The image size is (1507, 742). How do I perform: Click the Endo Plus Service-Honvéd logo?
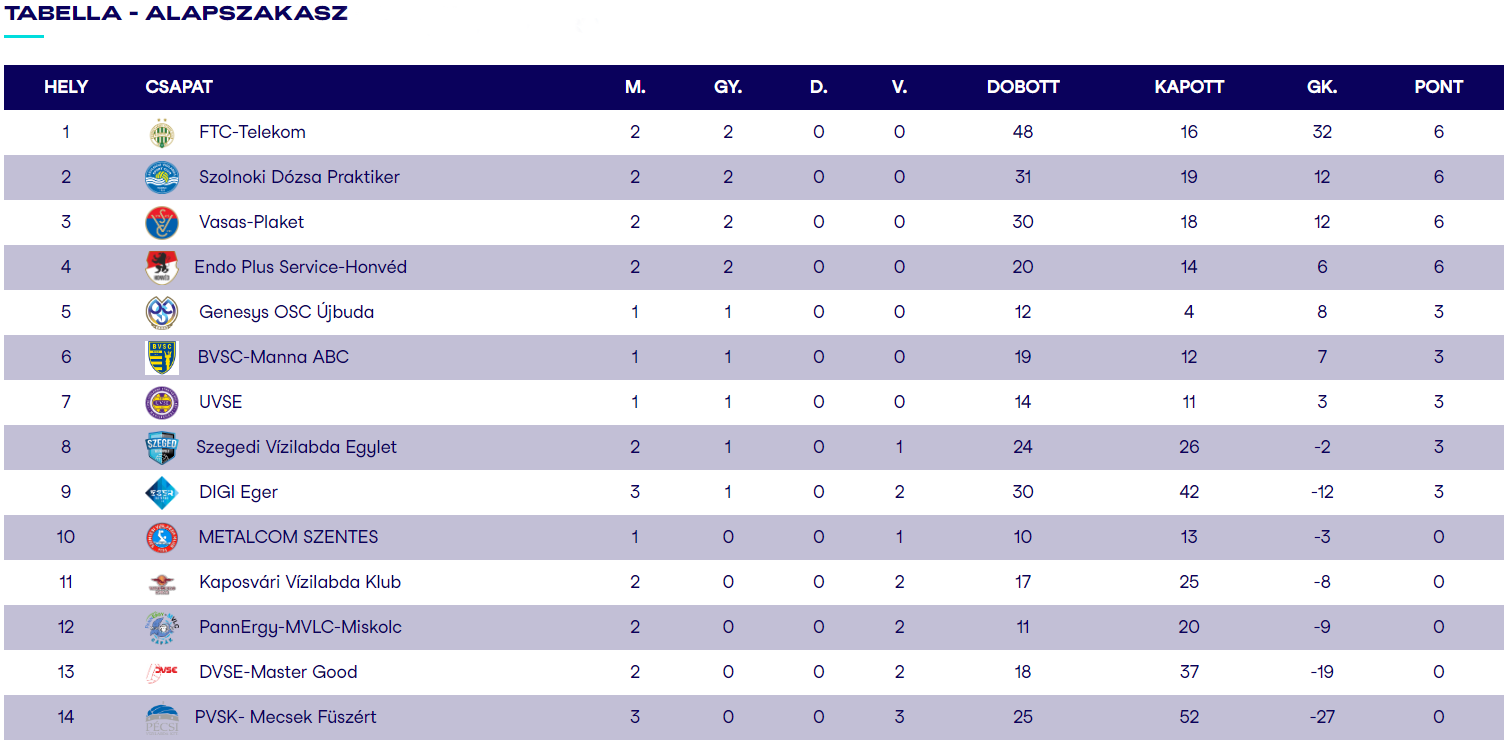(x=161, y=267)
